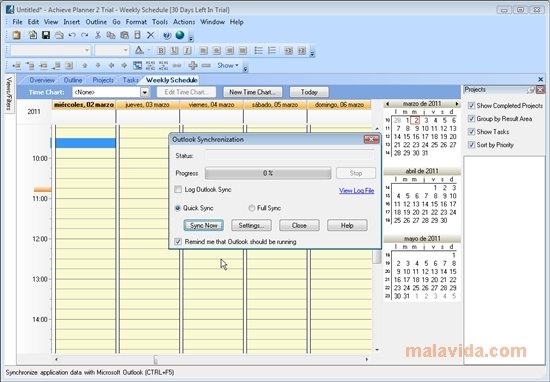
Task: Open Outlook sync Settings
Action: click(x=251, y=226)
